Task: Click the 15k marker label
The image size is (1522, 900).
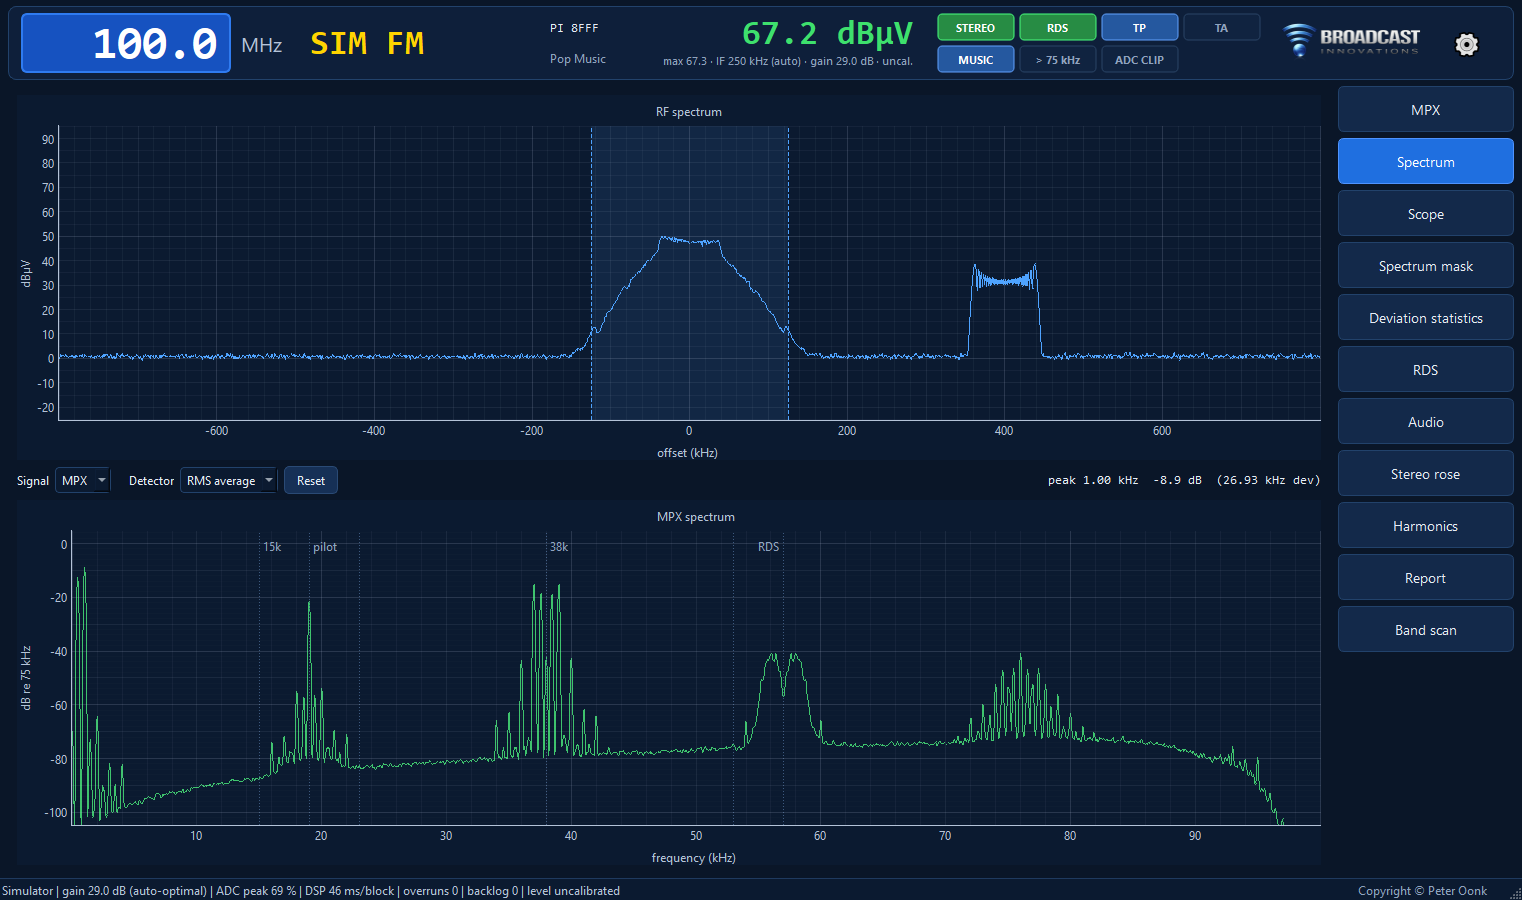Action: (272, 547)
